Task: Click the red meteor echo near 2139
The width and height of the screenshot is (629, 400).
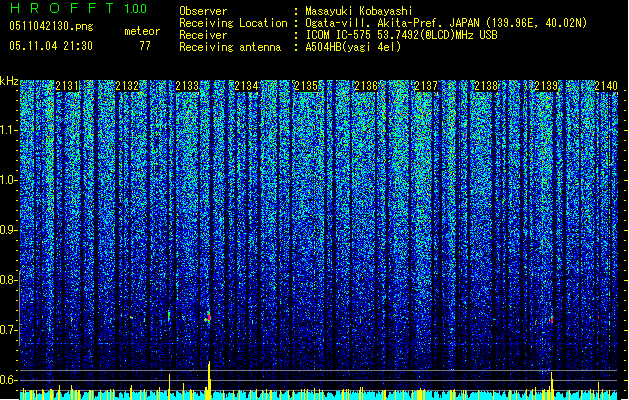Action: pyautogui.click(x=552, y=320)
